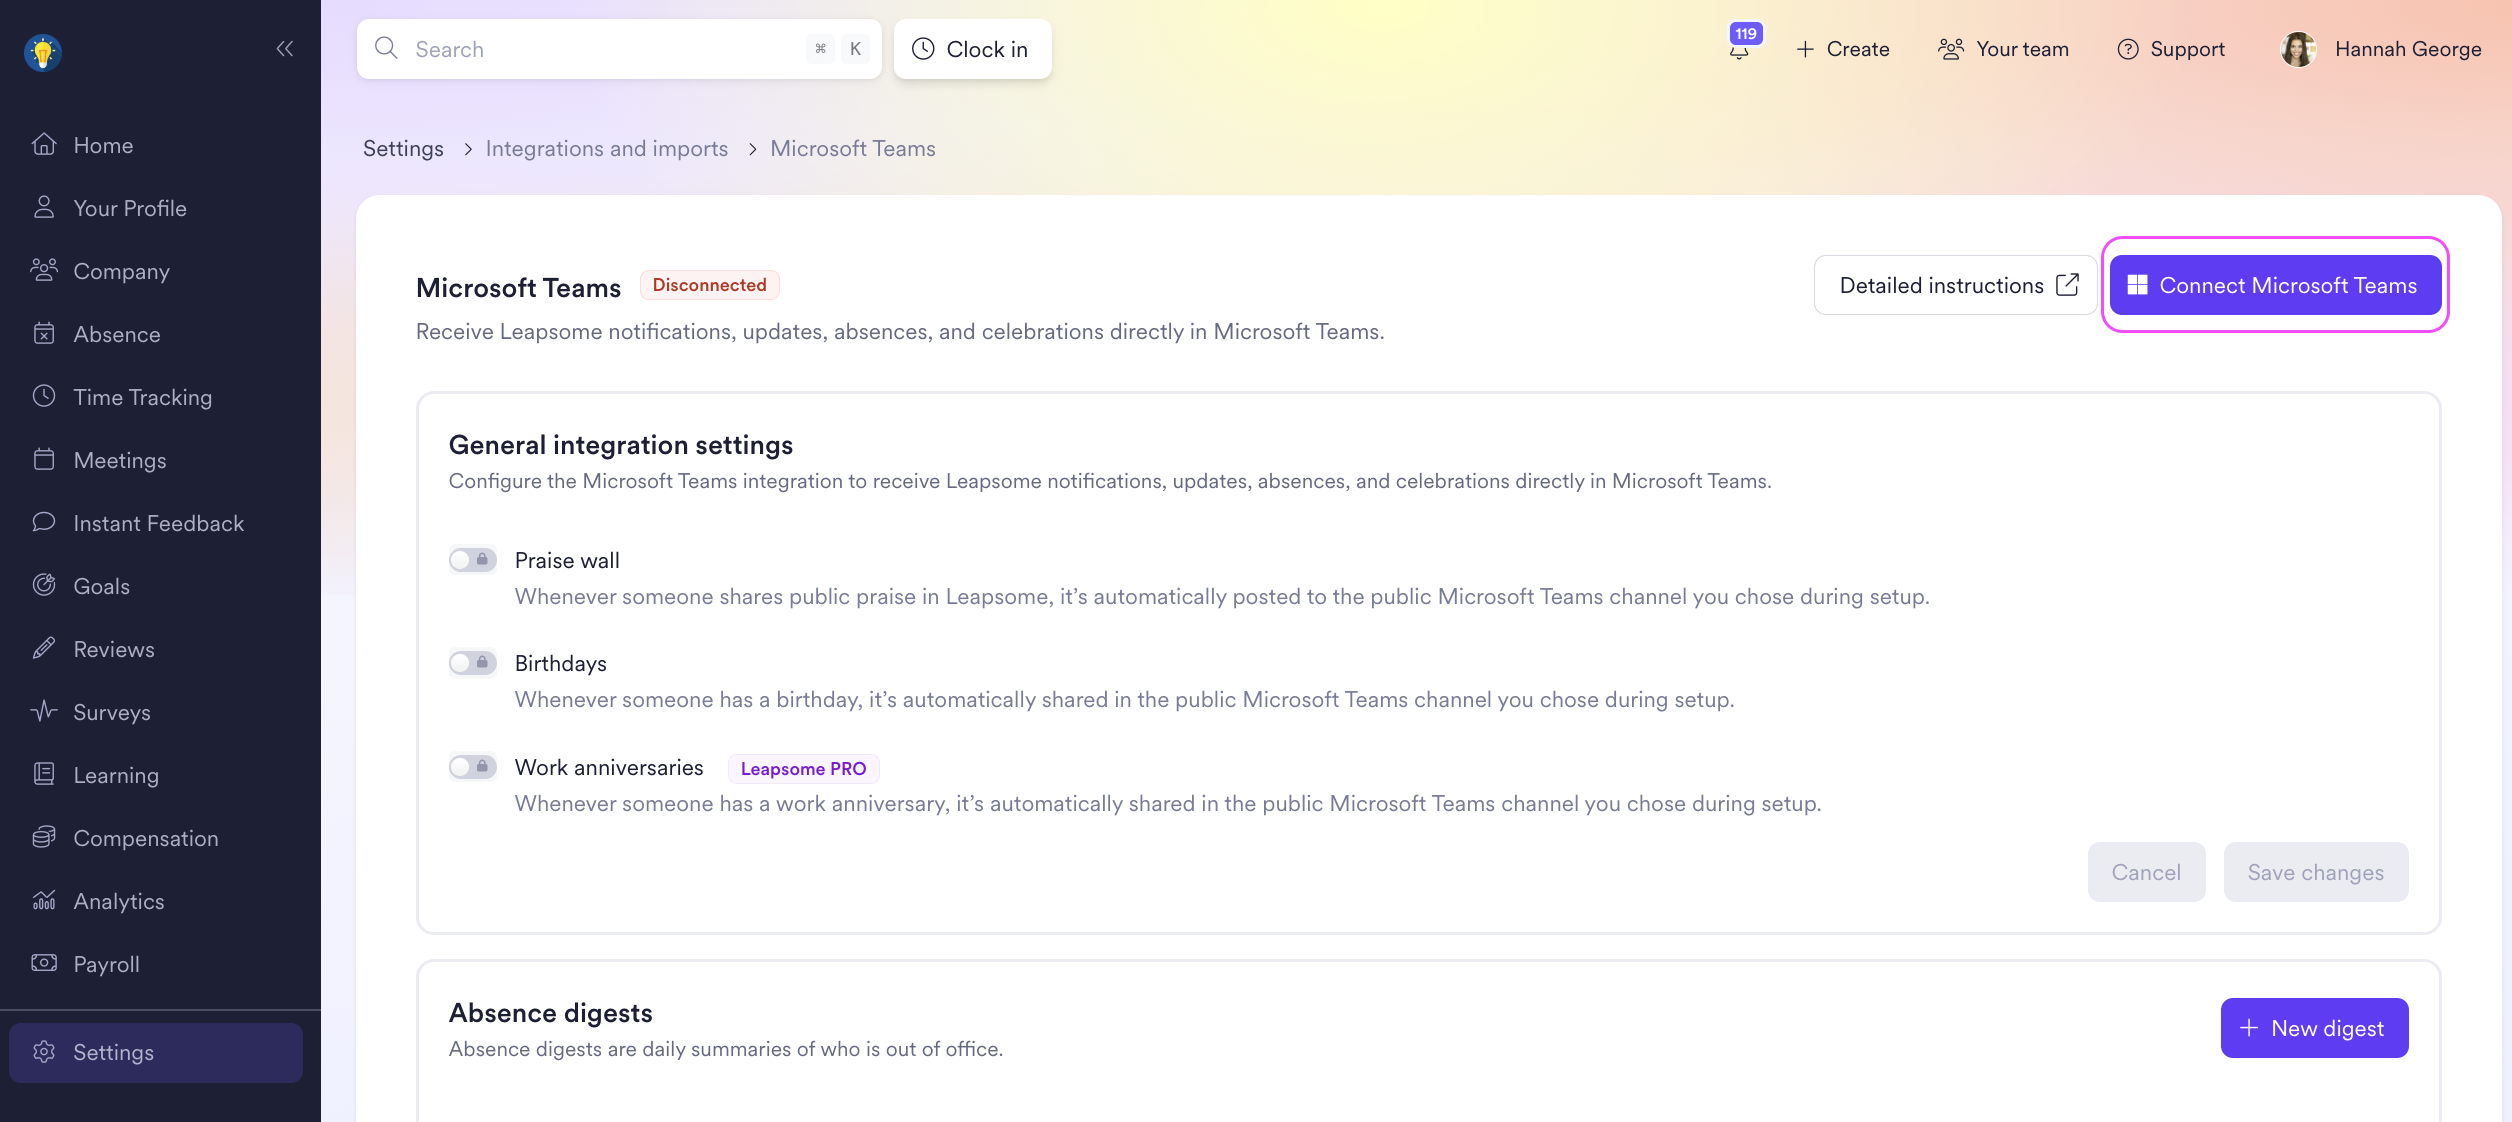The height and width of the screenshot is (1122, 2512).
Task: Click the Leapsome lightbulb logo
Action: pos(43,52)
